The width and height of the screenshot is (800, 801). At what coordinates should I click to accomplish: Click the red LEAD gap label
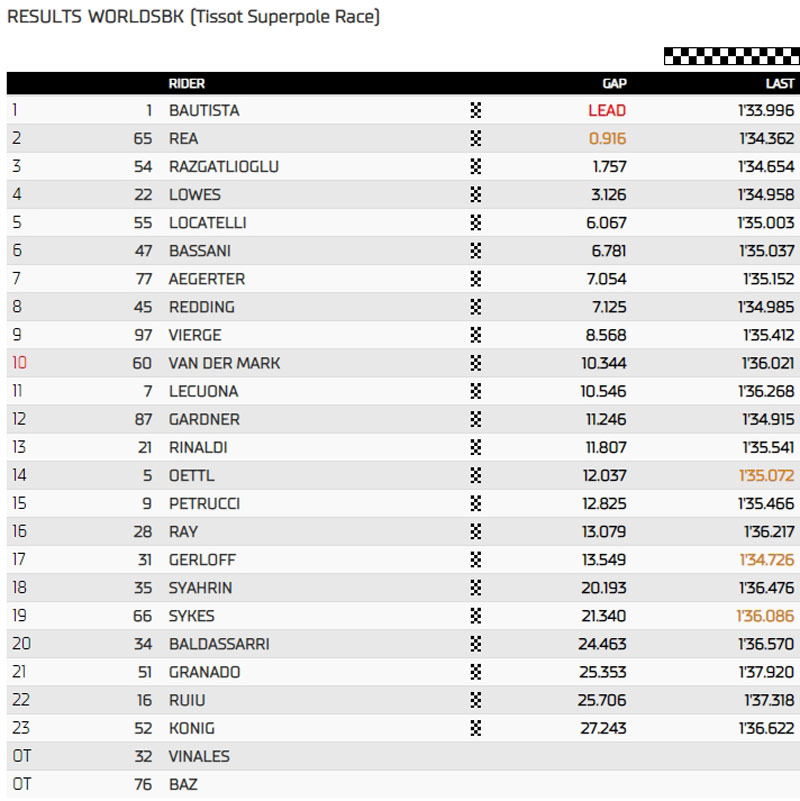(x=607, y=111)
